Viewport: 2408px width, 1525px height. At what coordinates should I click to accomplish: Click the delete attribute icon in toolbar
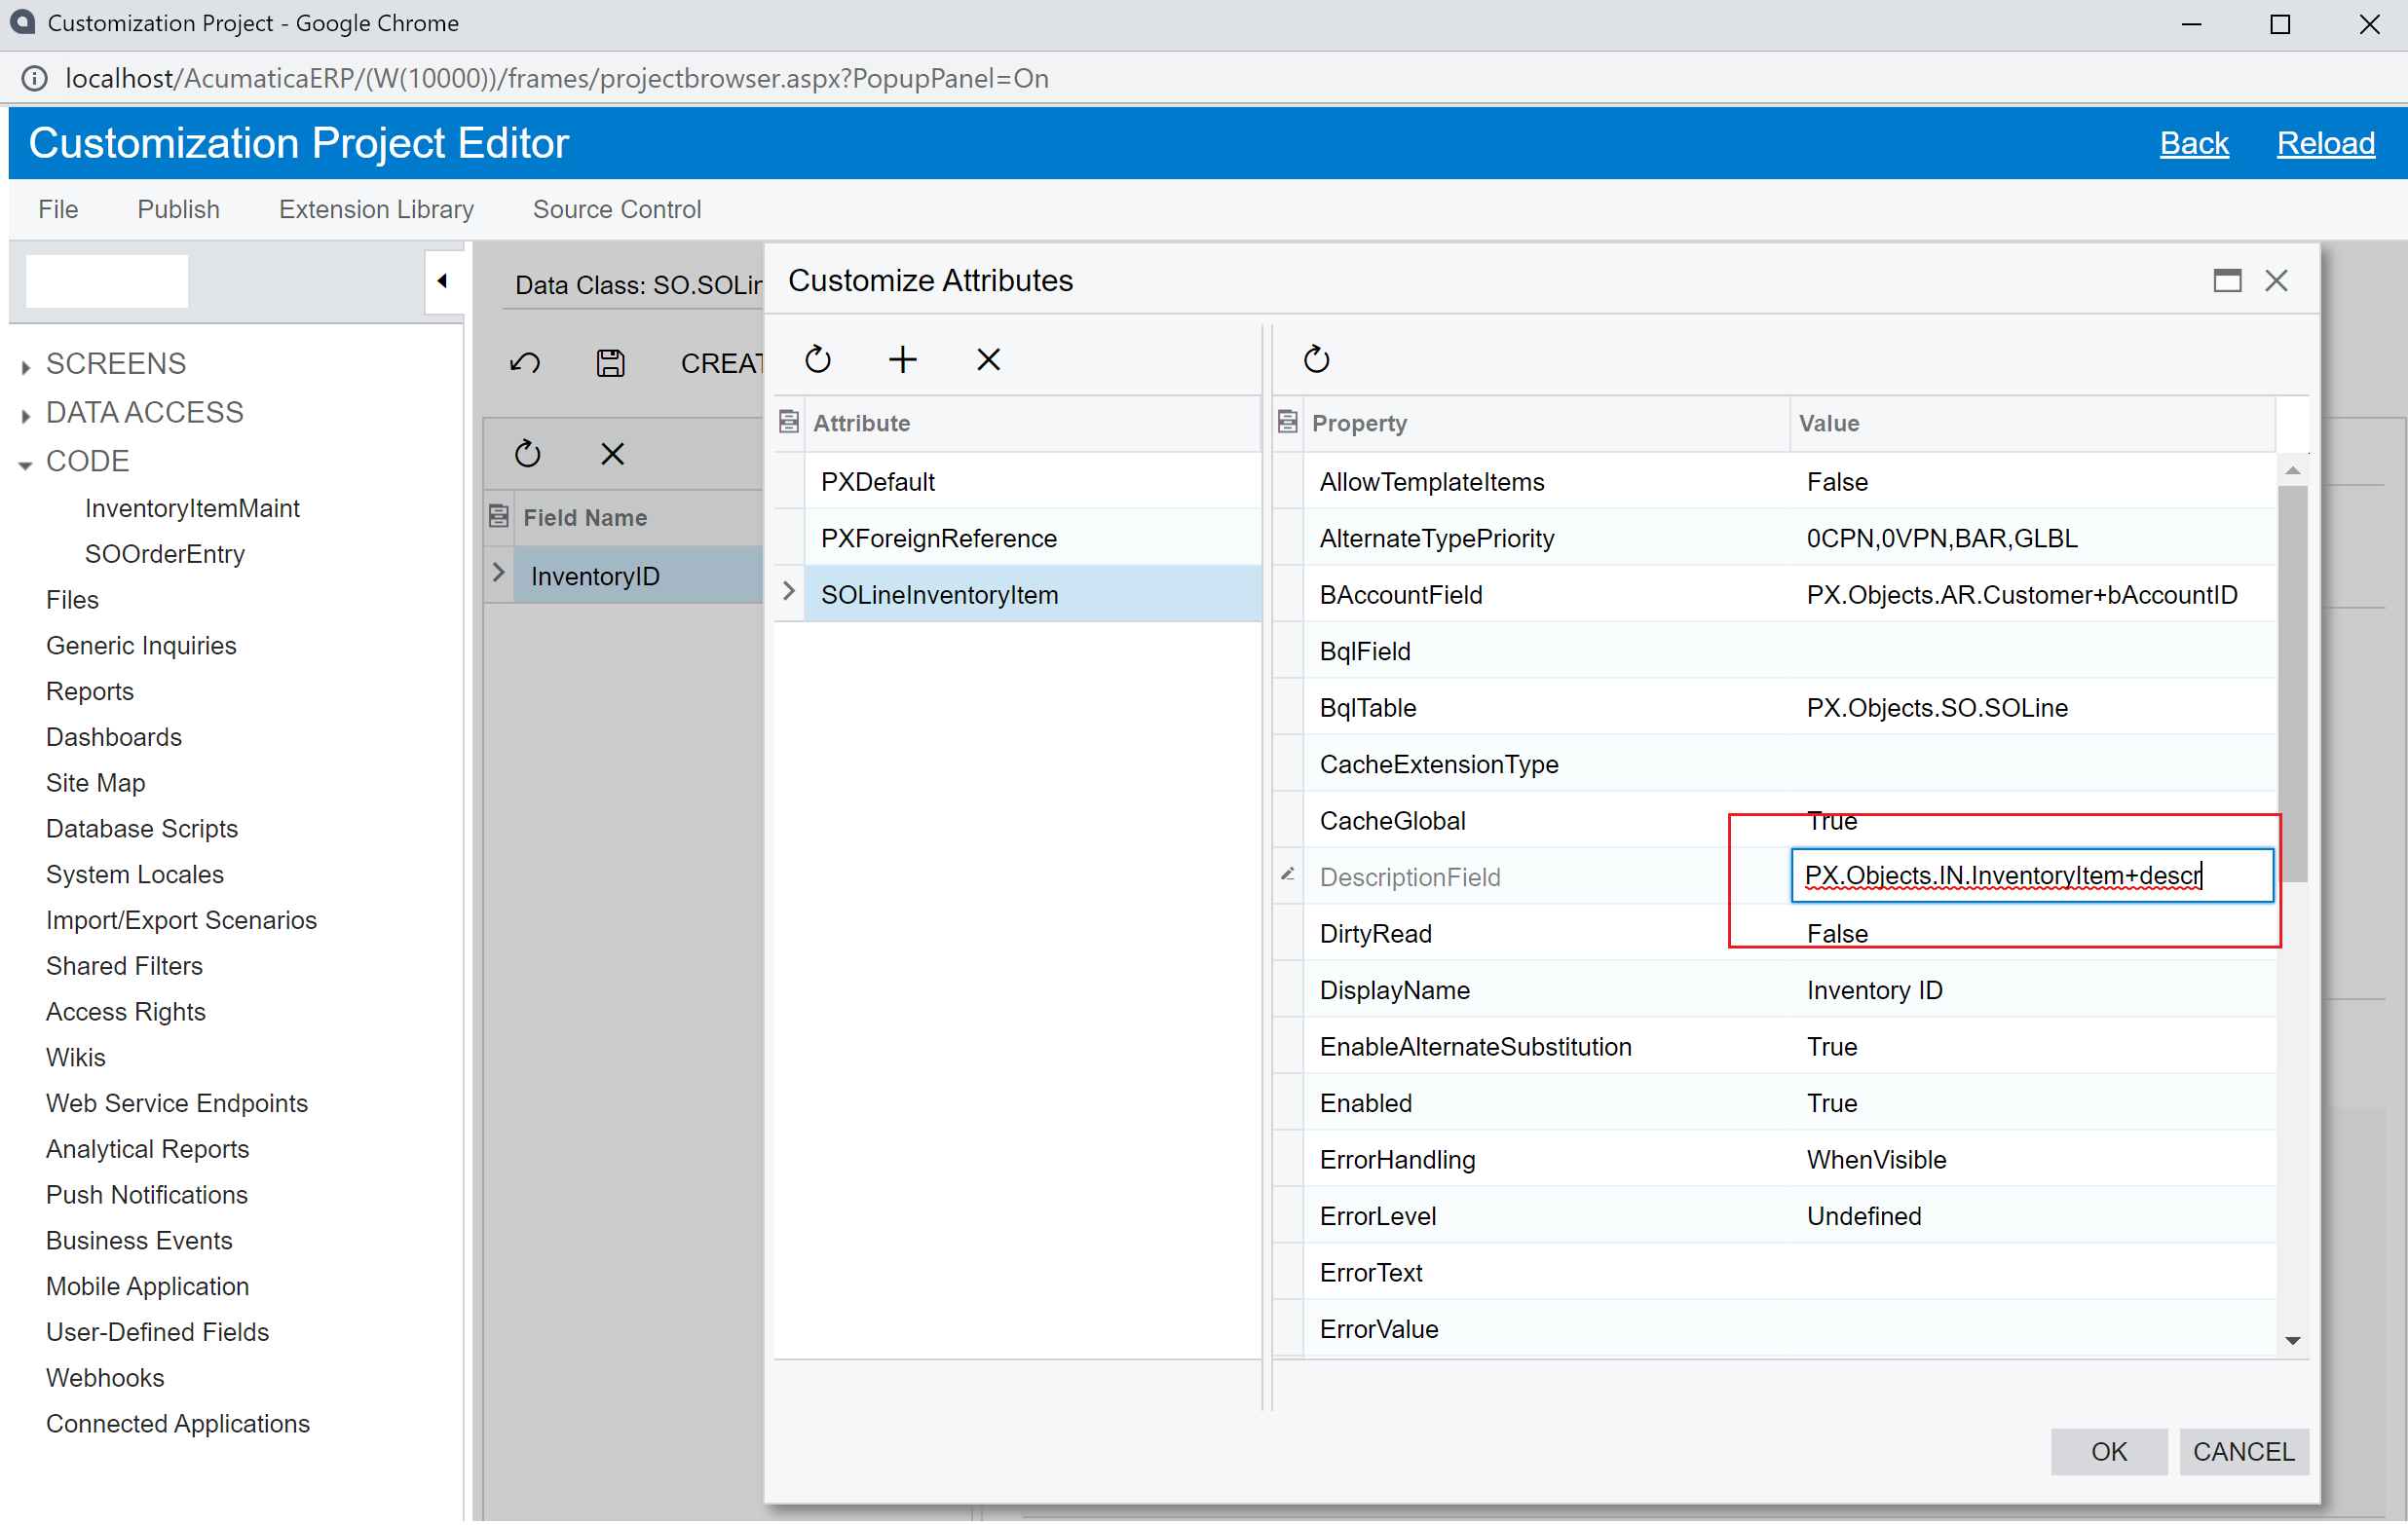tap(988, 359)
